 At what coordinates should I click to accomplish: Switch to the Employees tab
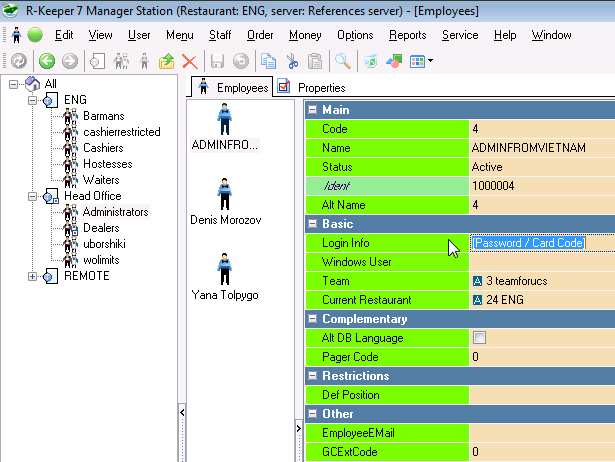pos(231,87)
